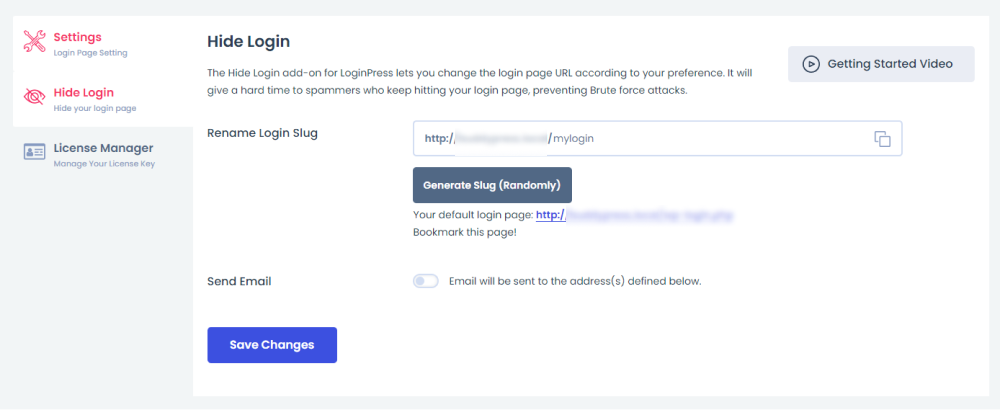Click the 'Login Page Setting' subtitle
Image resolution: width=1000 pixels, height=410 pixels.
(x=91, y=53)
